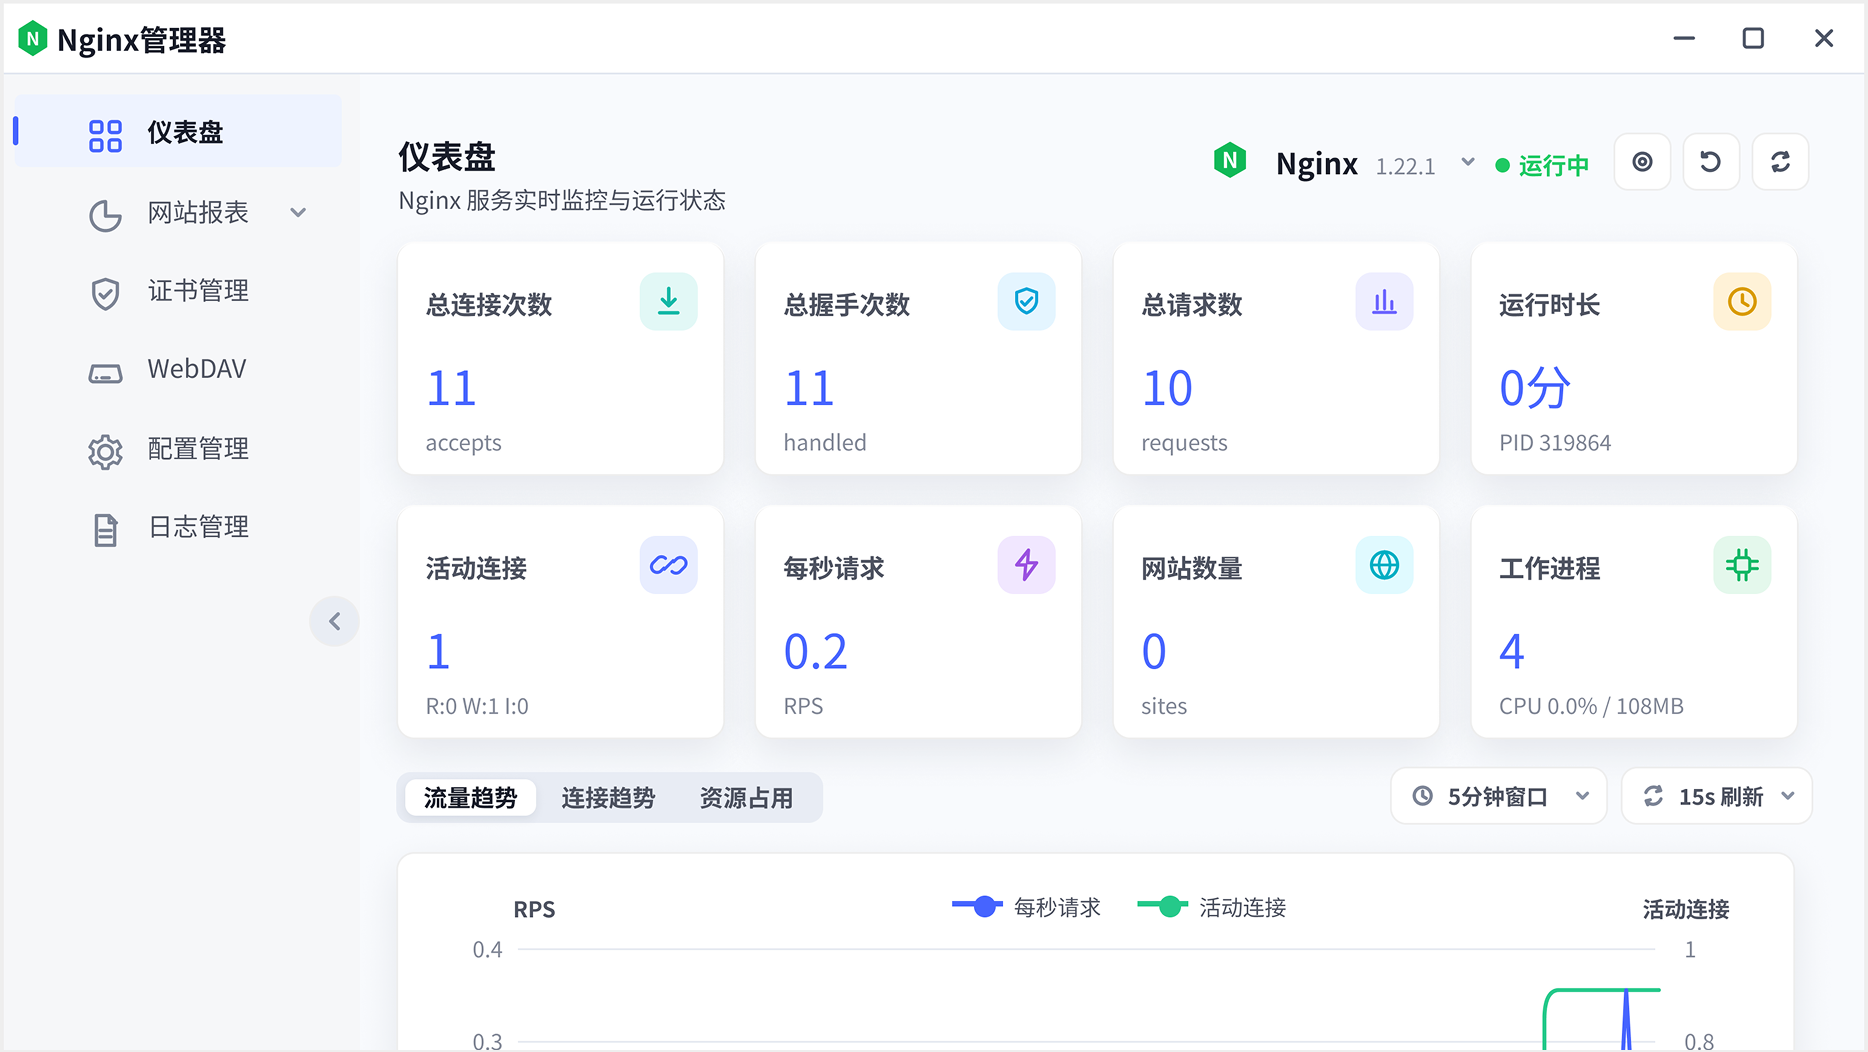The height and width of the screenshot is (1052, 1868).
Task: Close the Nginx管理器 window
Action: pos(1824,38)
